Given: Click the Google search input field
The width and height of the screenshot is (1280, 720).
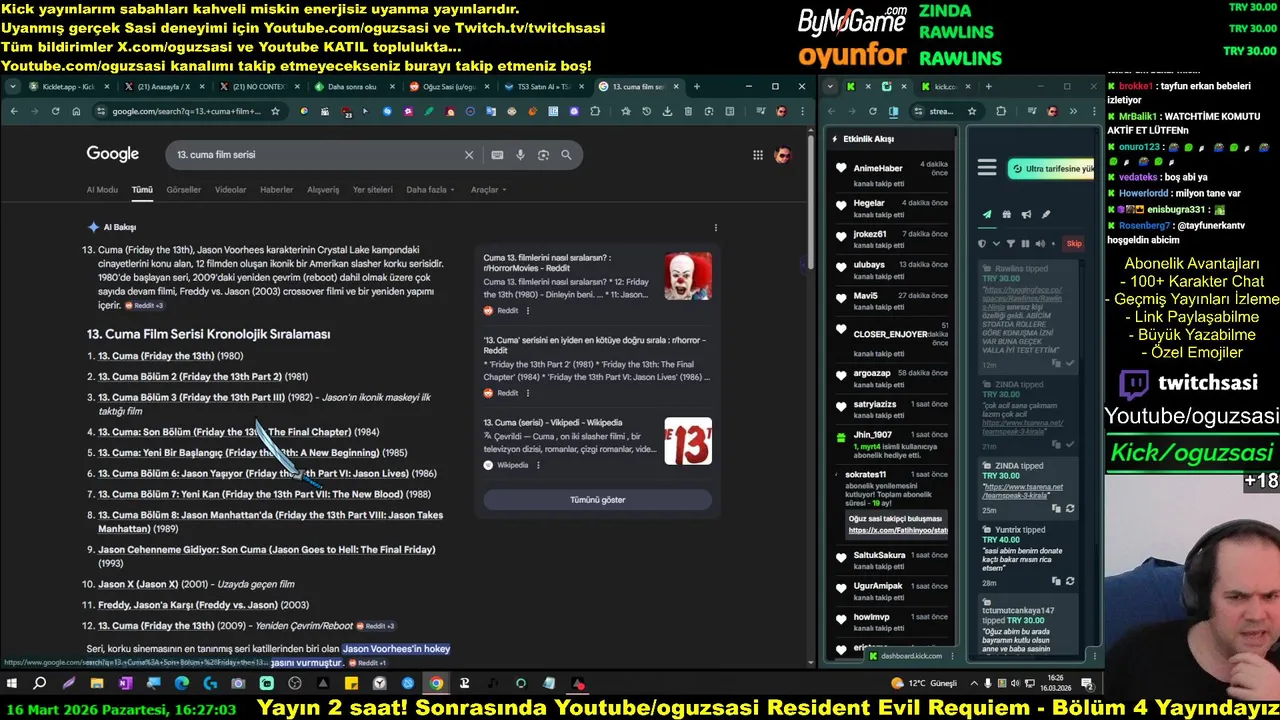Looking at the screenshot, I should (x=315, y=155).
